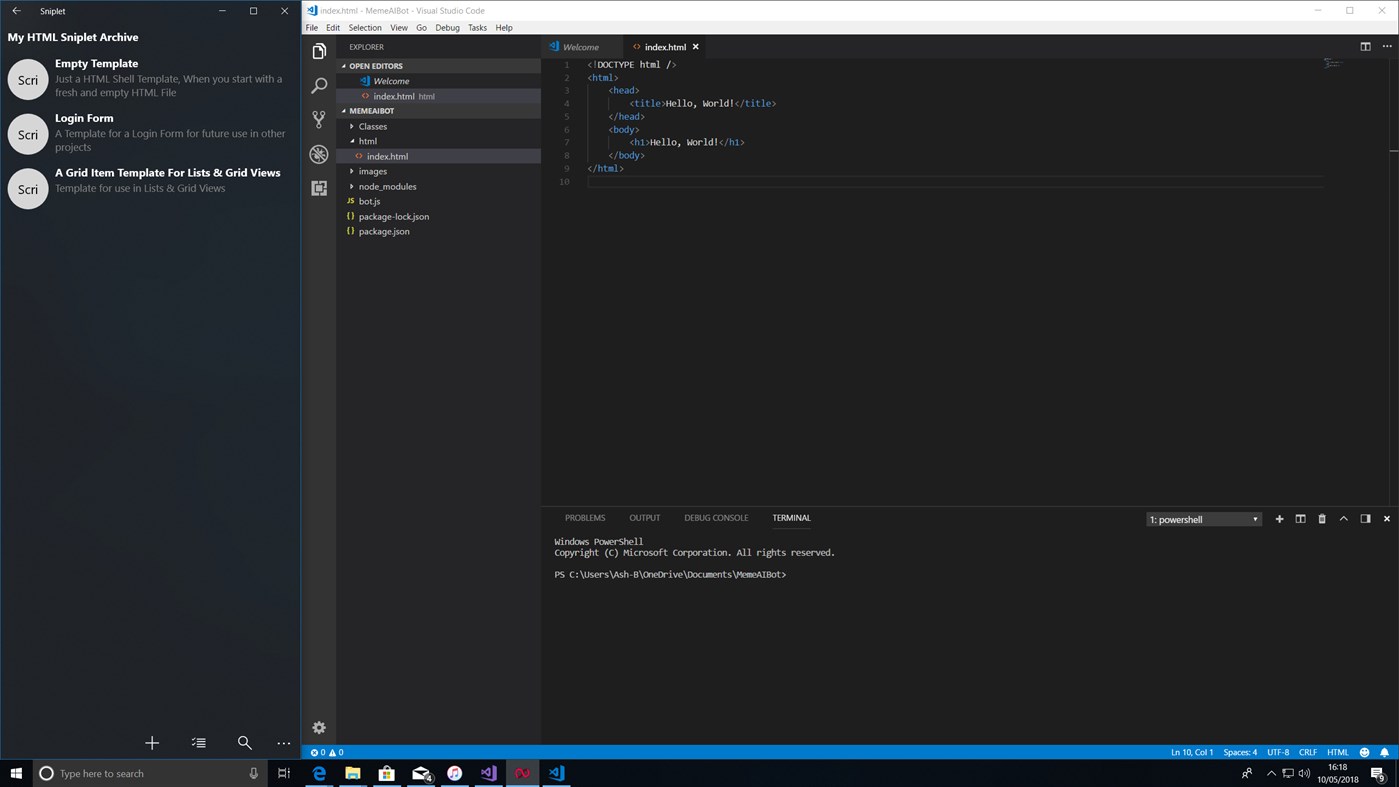Open notifications bell in the VS Code status bar
The height and width of the screenshot is (787, 1399).
[x=1385, y=752]
